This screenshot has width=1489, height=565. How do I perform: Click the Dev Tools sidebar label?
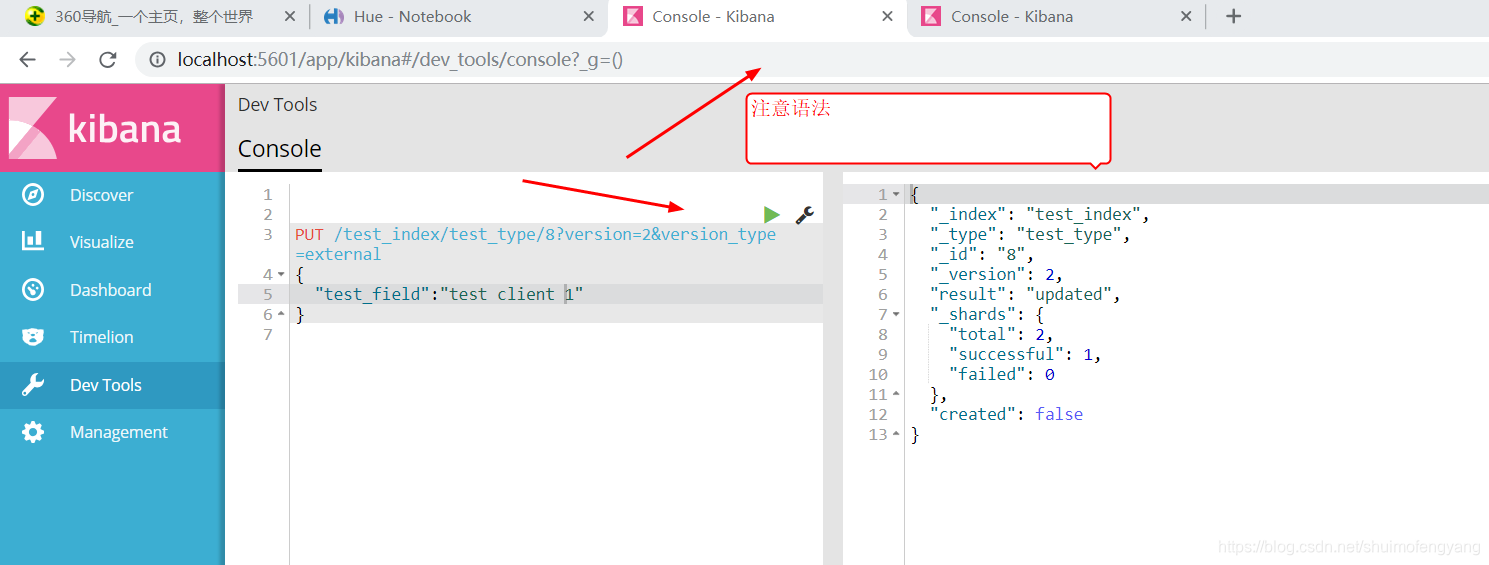click(106, 385)
